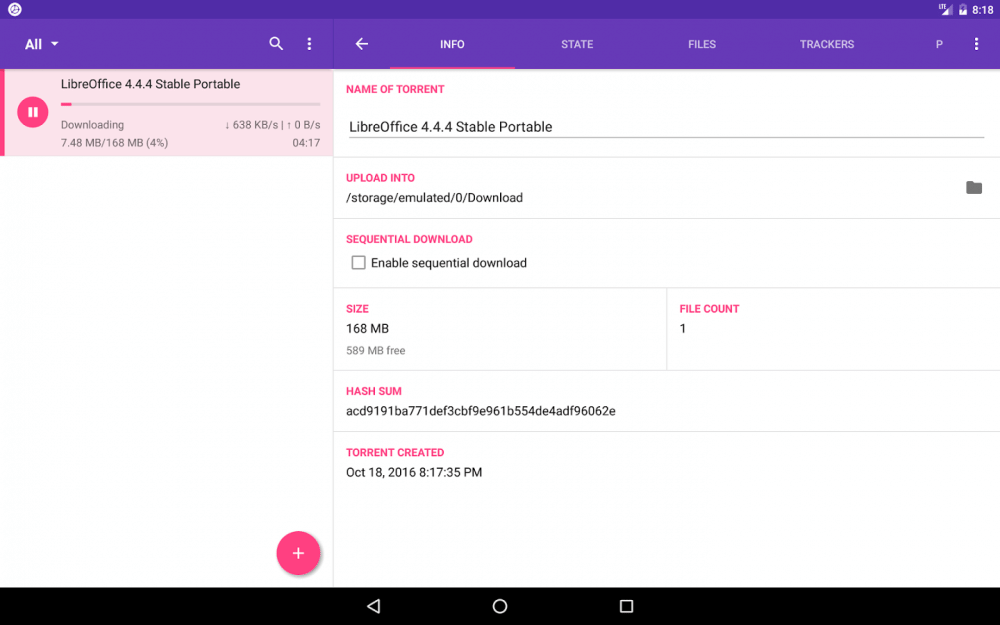1000x625 pixels.
Task: Tap the /storage/emulated/0/Download path
Action: click(434, 198)
